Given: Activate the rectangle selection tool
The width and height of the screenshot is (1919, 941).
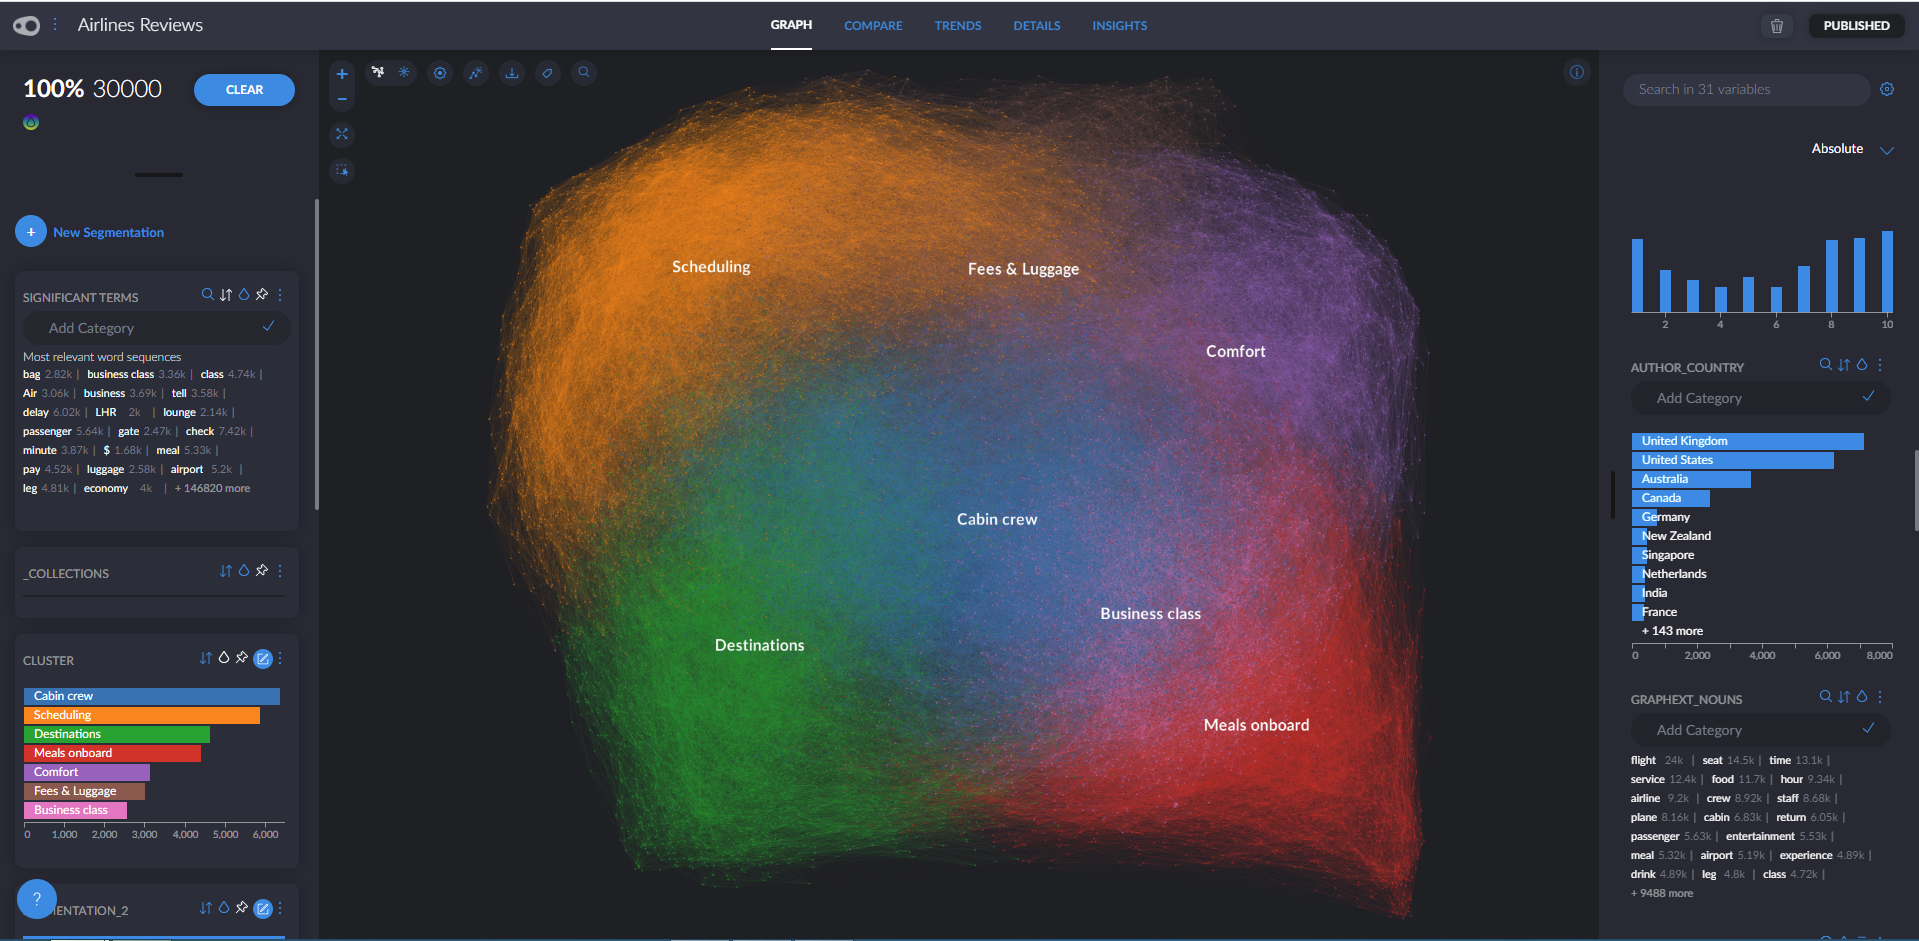Looking at the screenshot, I should click(x=342, y=170).
